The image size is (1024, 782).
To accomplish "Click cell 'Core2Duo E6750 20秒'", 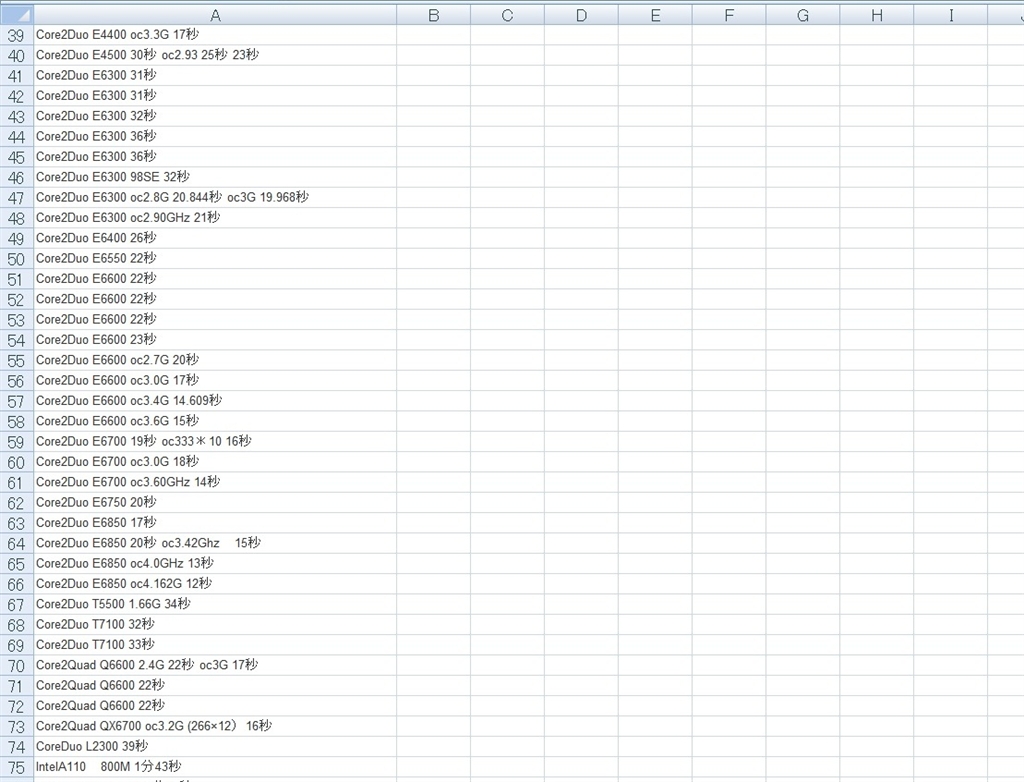I will click(215, 503).
